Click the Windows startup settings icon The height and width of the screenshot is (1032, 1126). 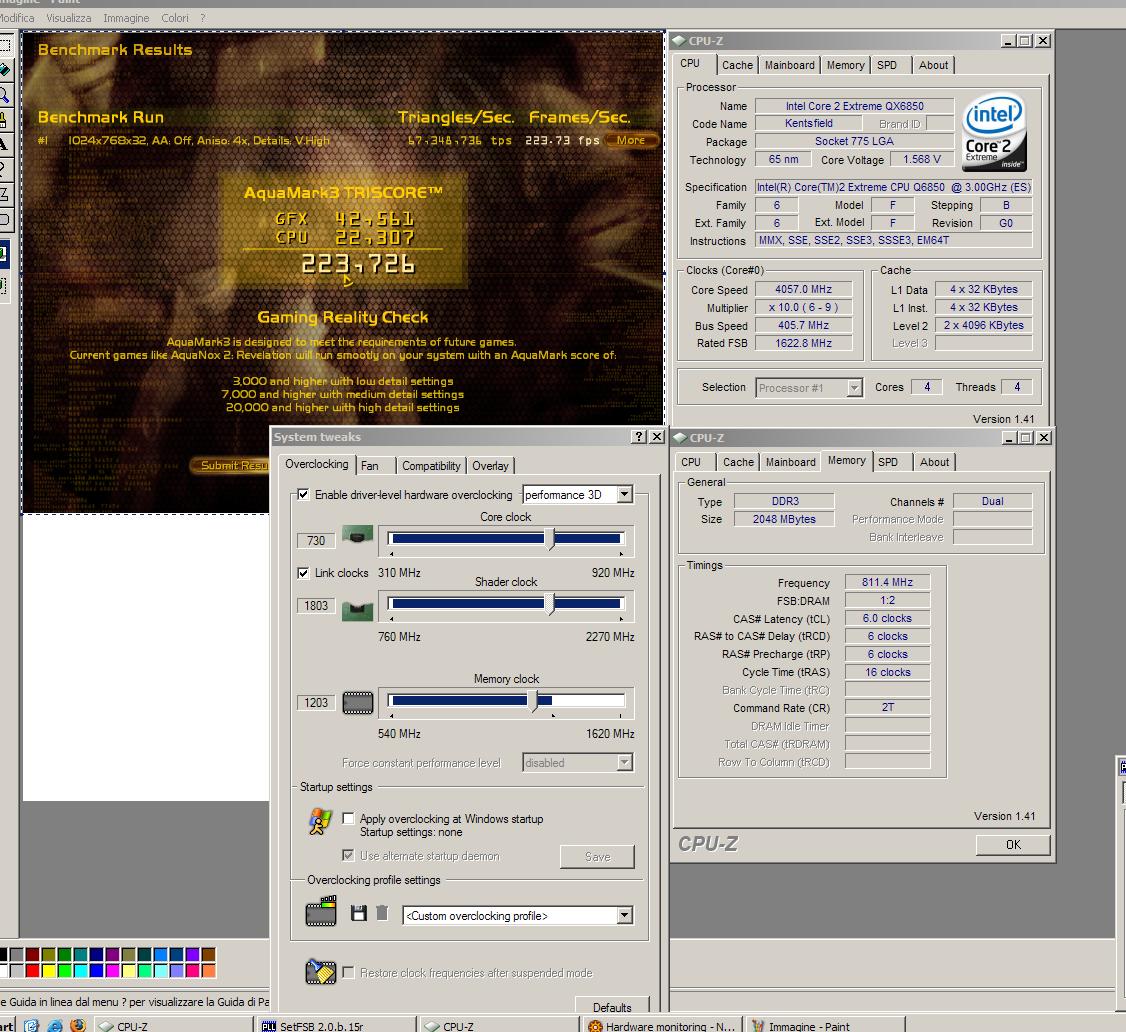coord(320,822)
